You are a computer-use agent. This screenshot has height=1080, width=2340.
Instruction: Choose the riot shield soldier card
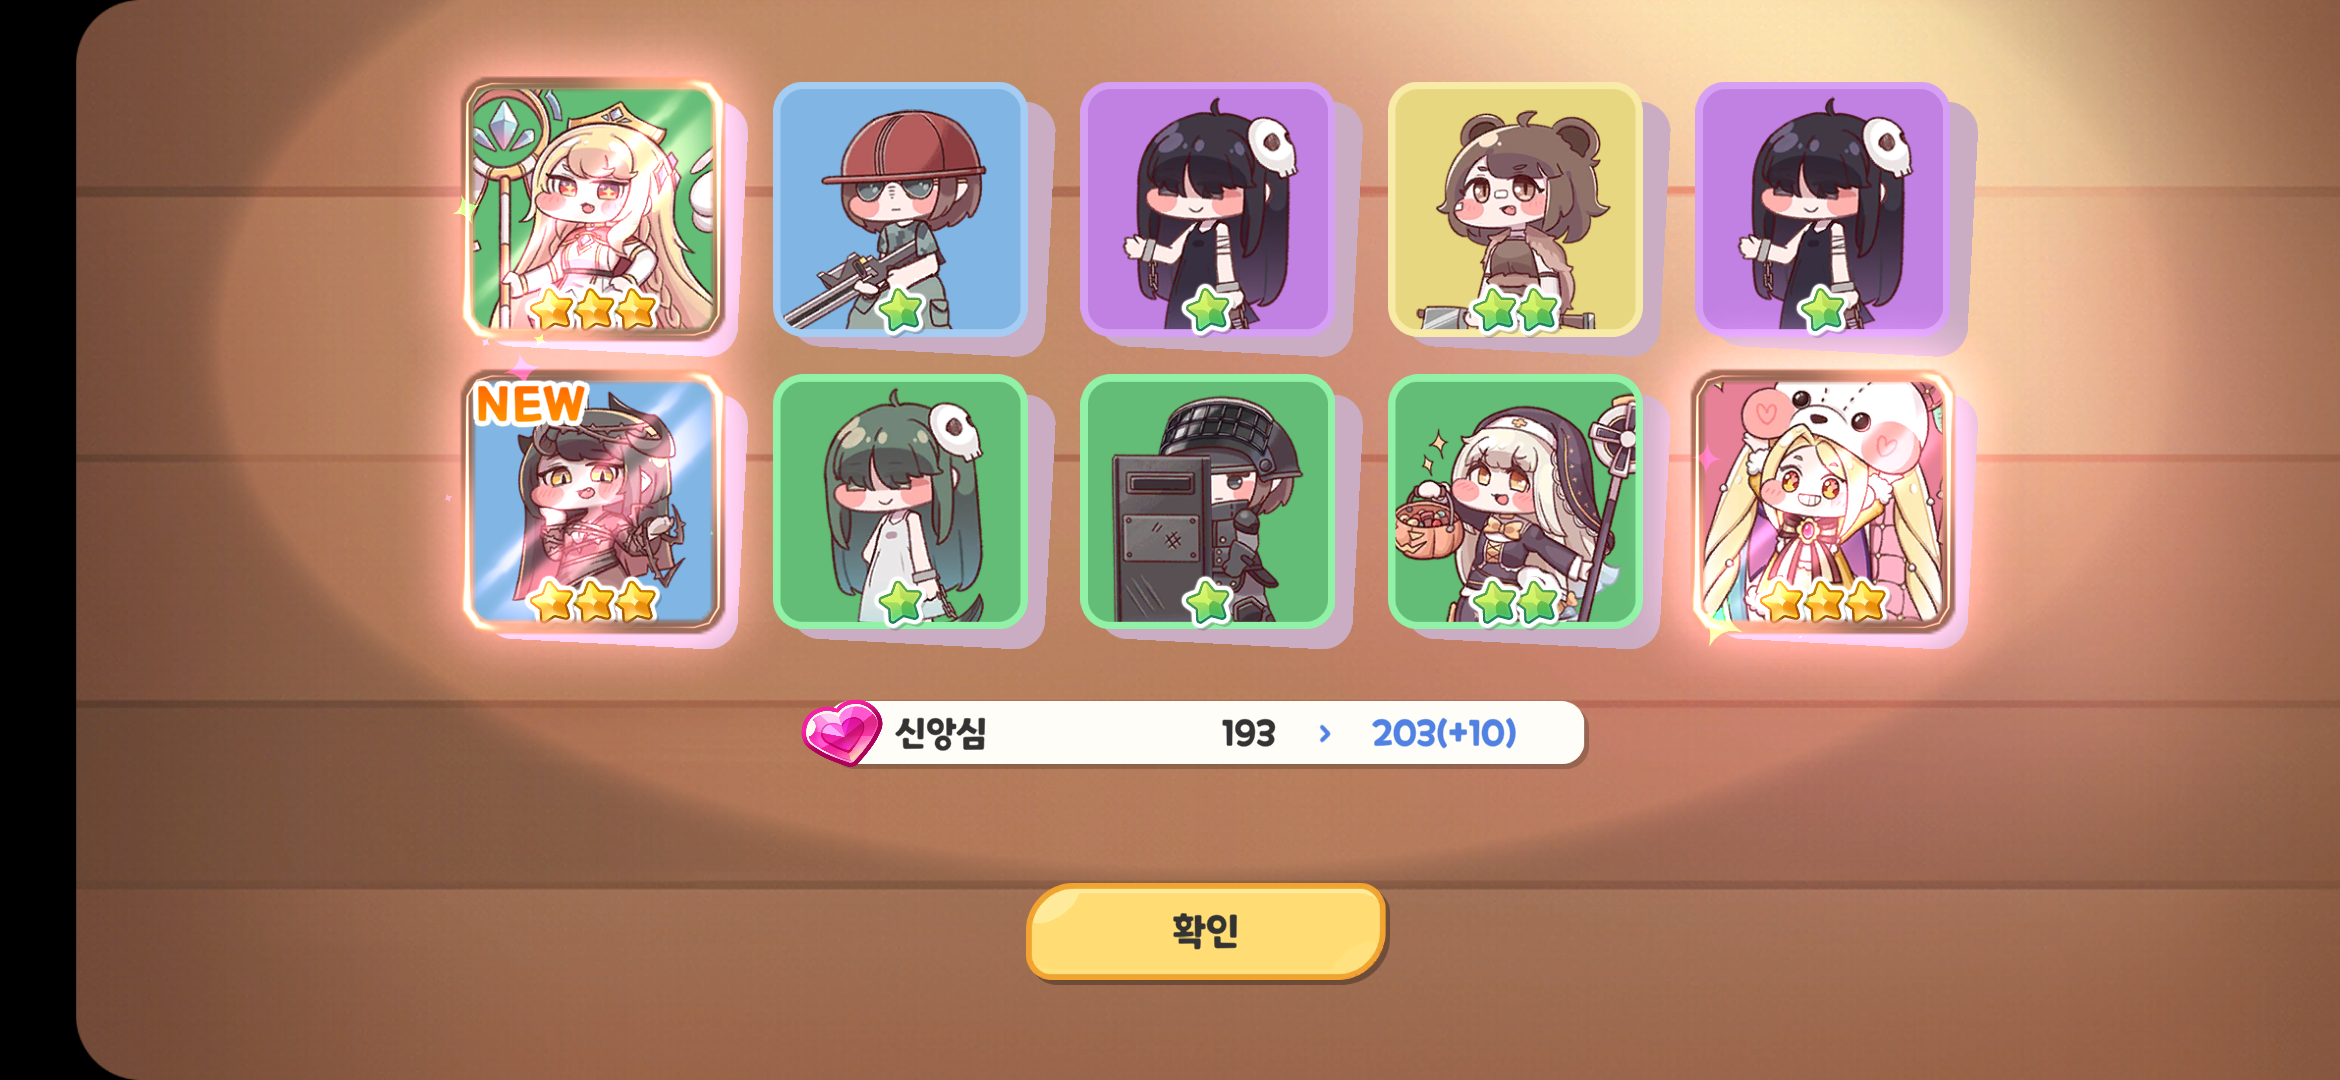[x=1207, y=501]
